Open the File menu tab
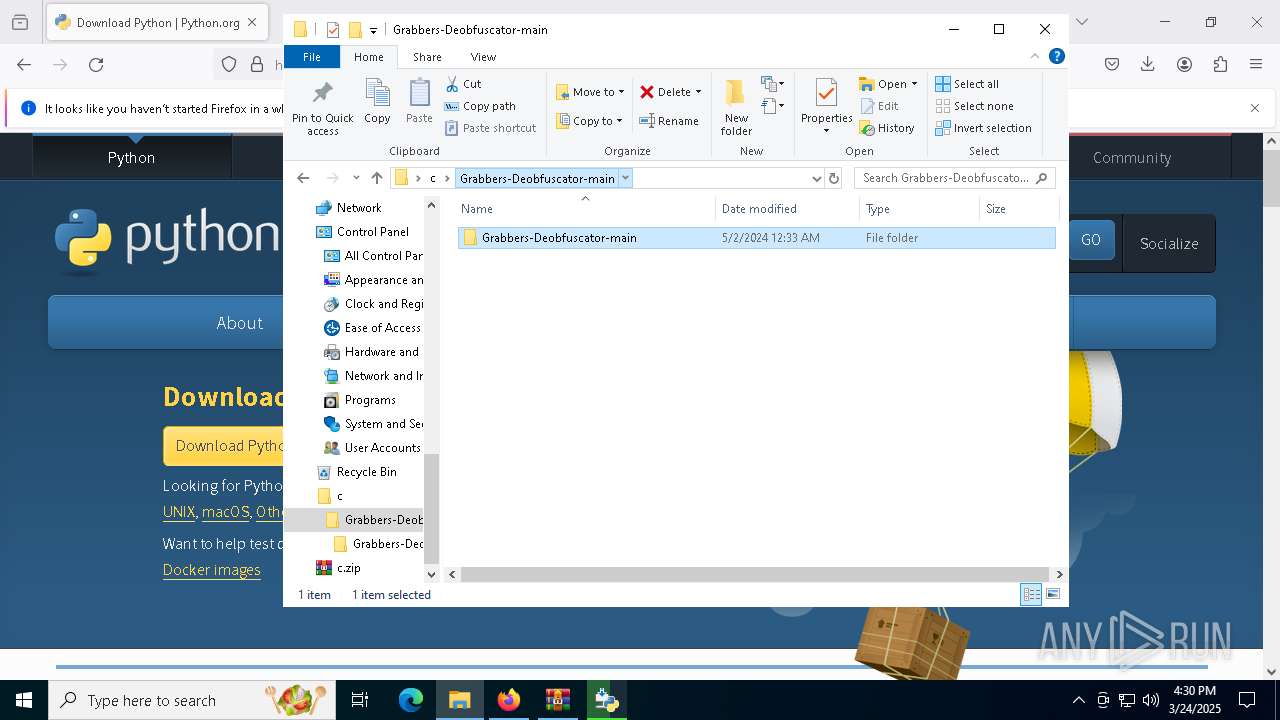Image resolution: width=1280 pixels, height=720 pixels. (312, 57)
